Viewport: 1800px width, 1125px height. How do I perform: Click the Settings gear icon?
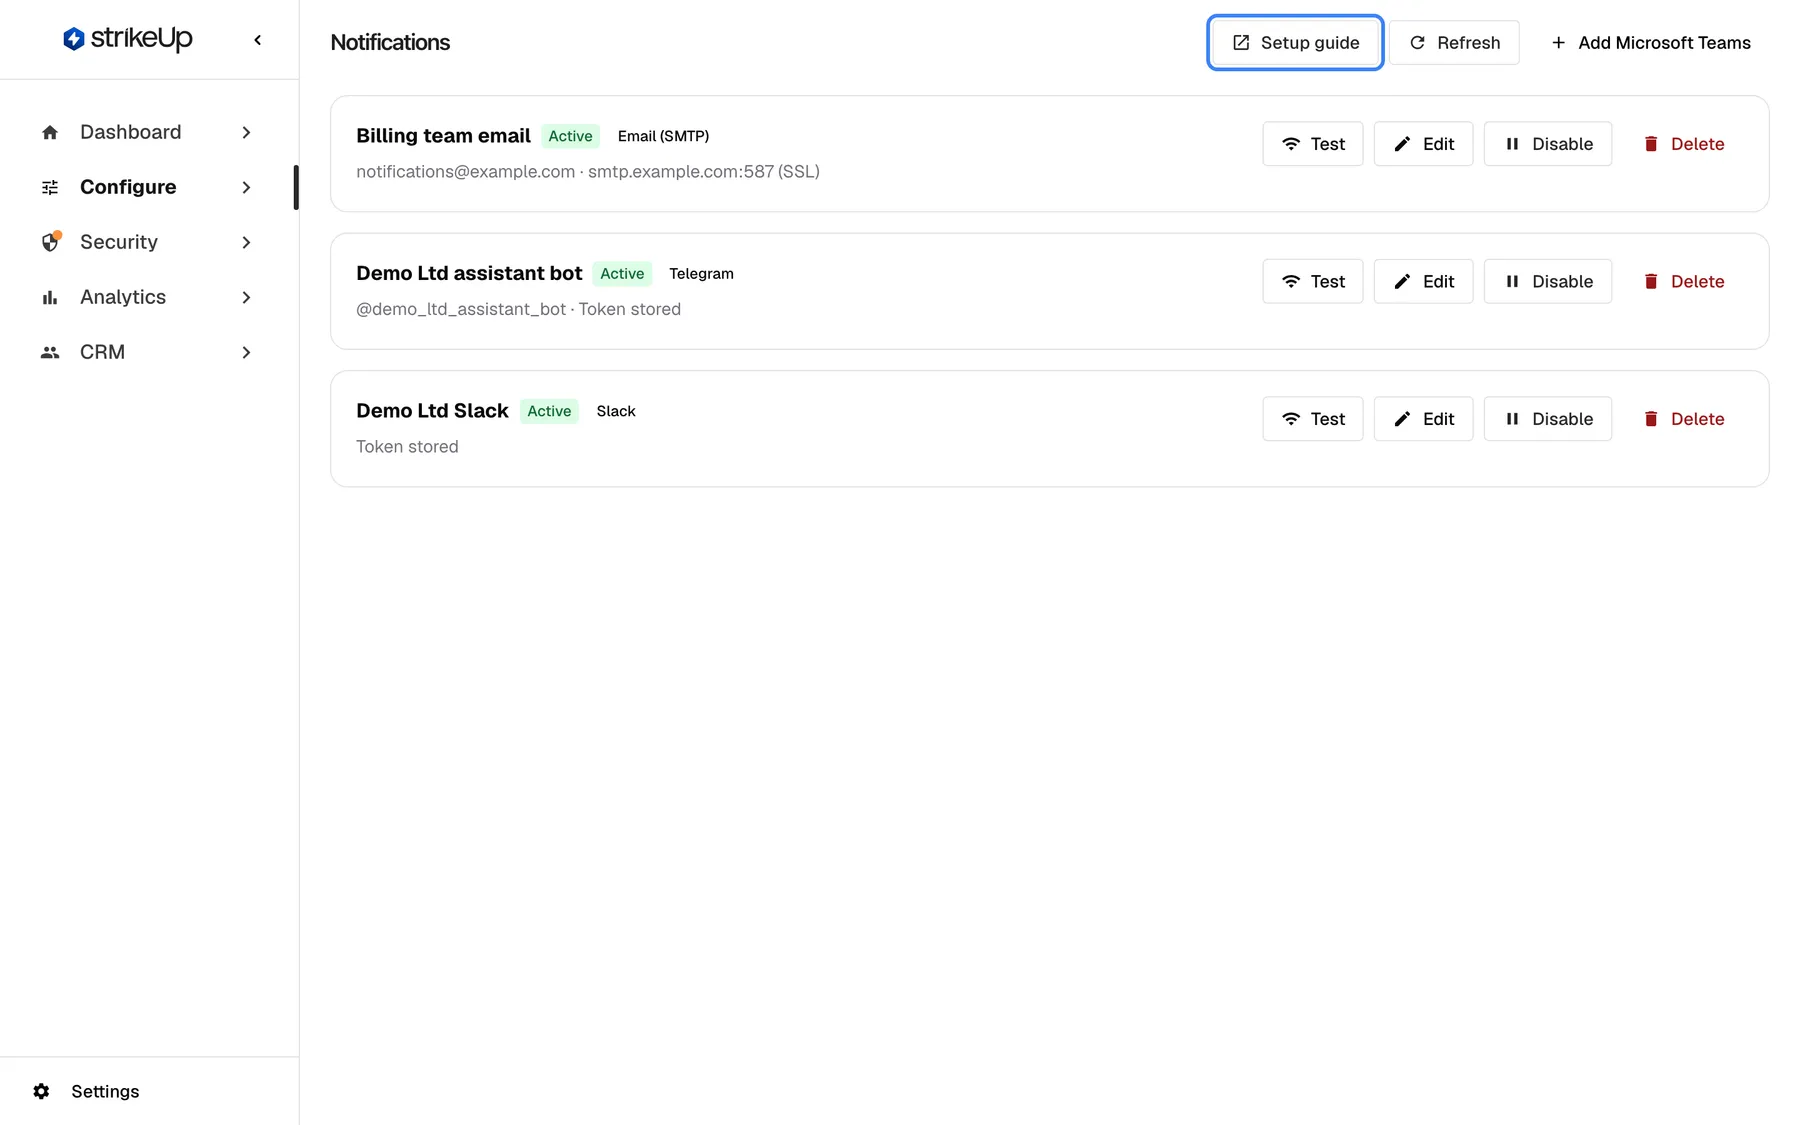point(41,1091)
